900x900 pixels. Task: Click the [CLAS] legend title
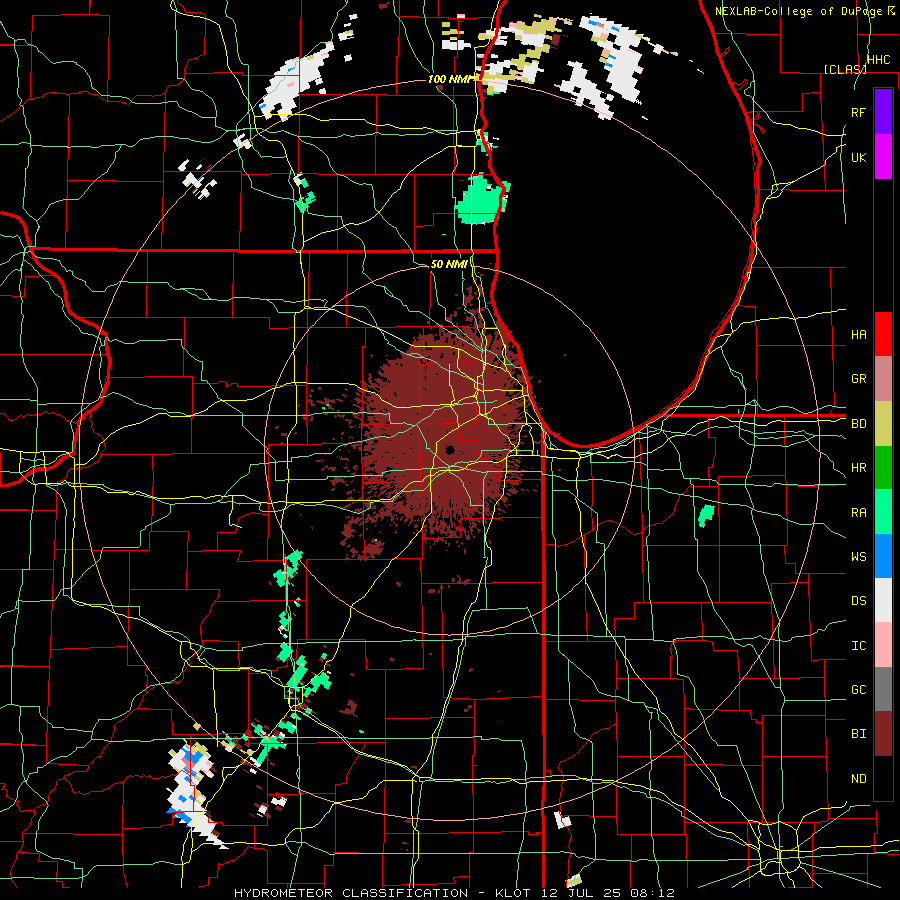[x=845, y=69]
